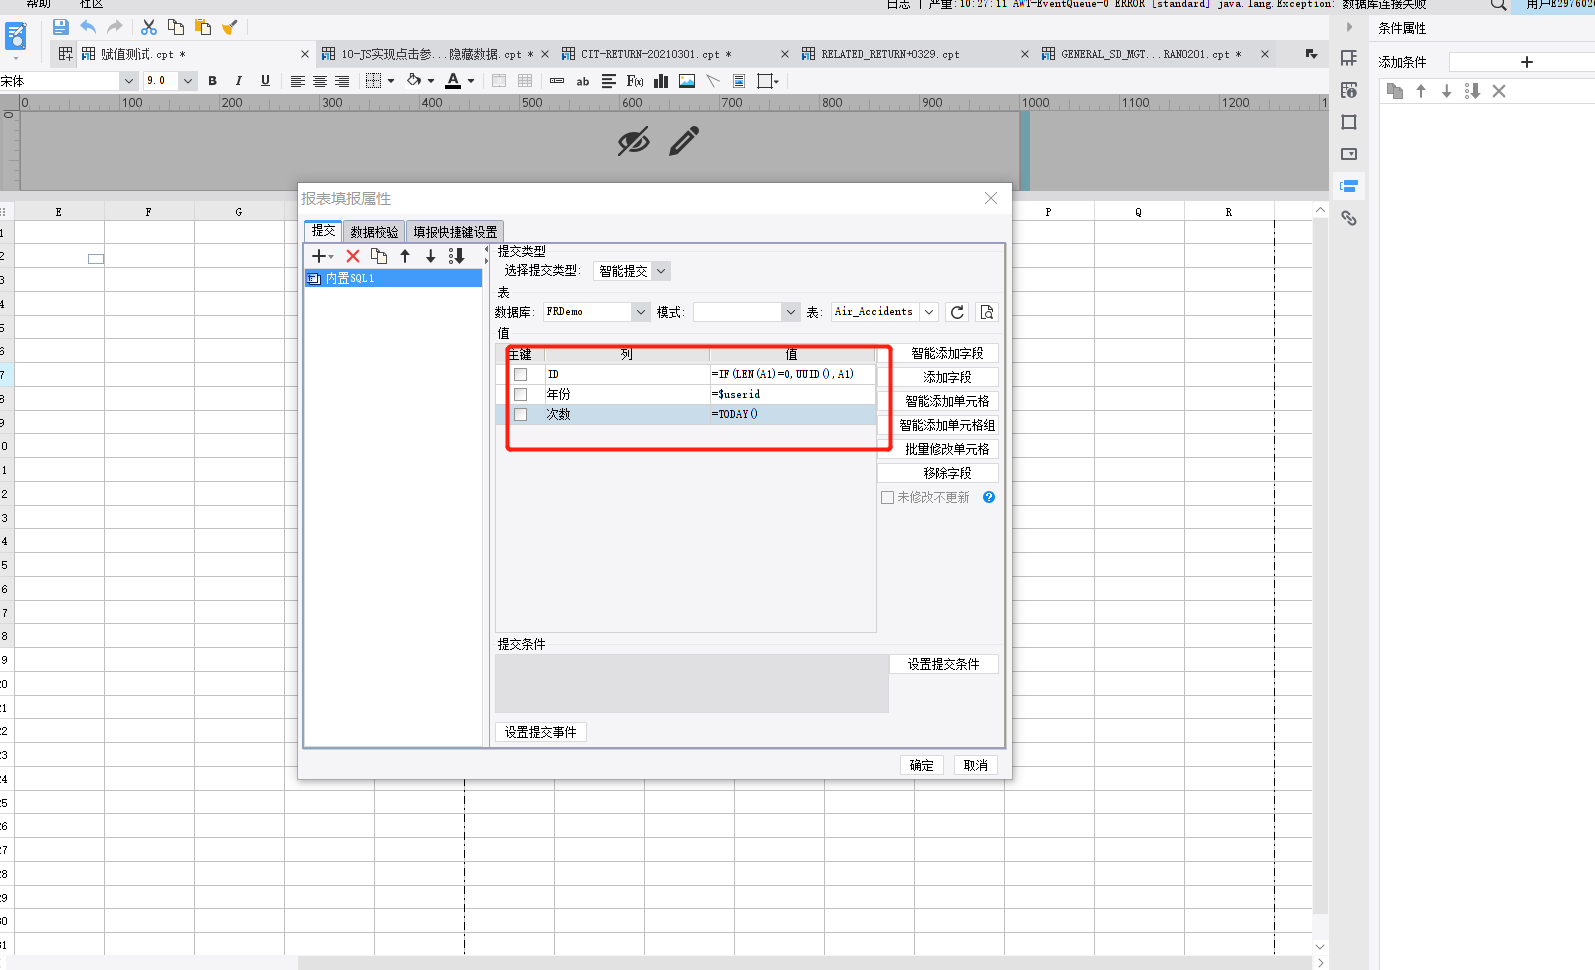The image size is (1595, 970).
Task: Open the hyperlink panel from the right sidebar
Action: click(1349, 218)
